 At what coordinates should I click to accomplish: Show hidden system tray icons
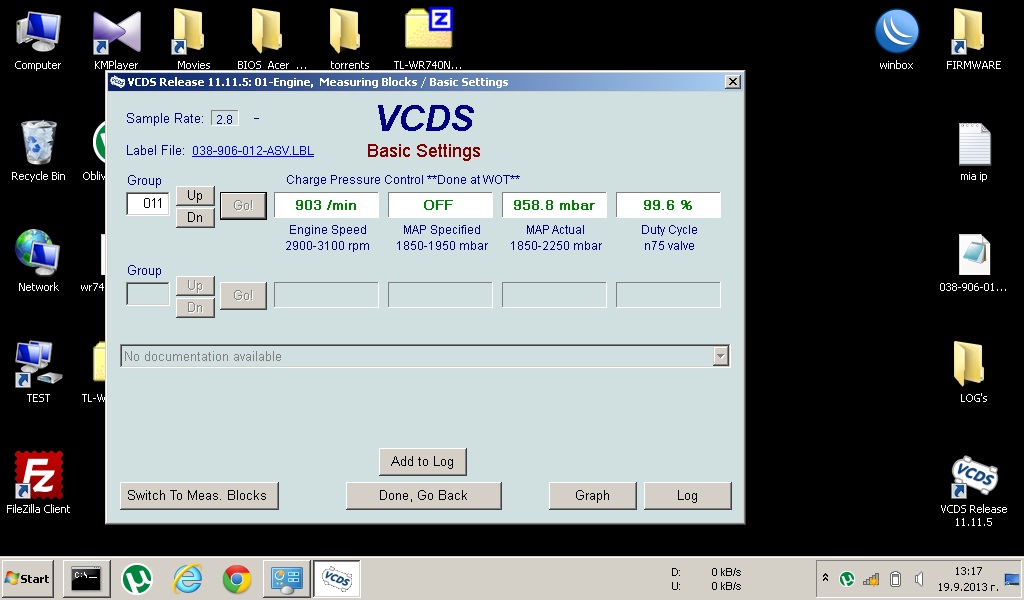(825, 578)
